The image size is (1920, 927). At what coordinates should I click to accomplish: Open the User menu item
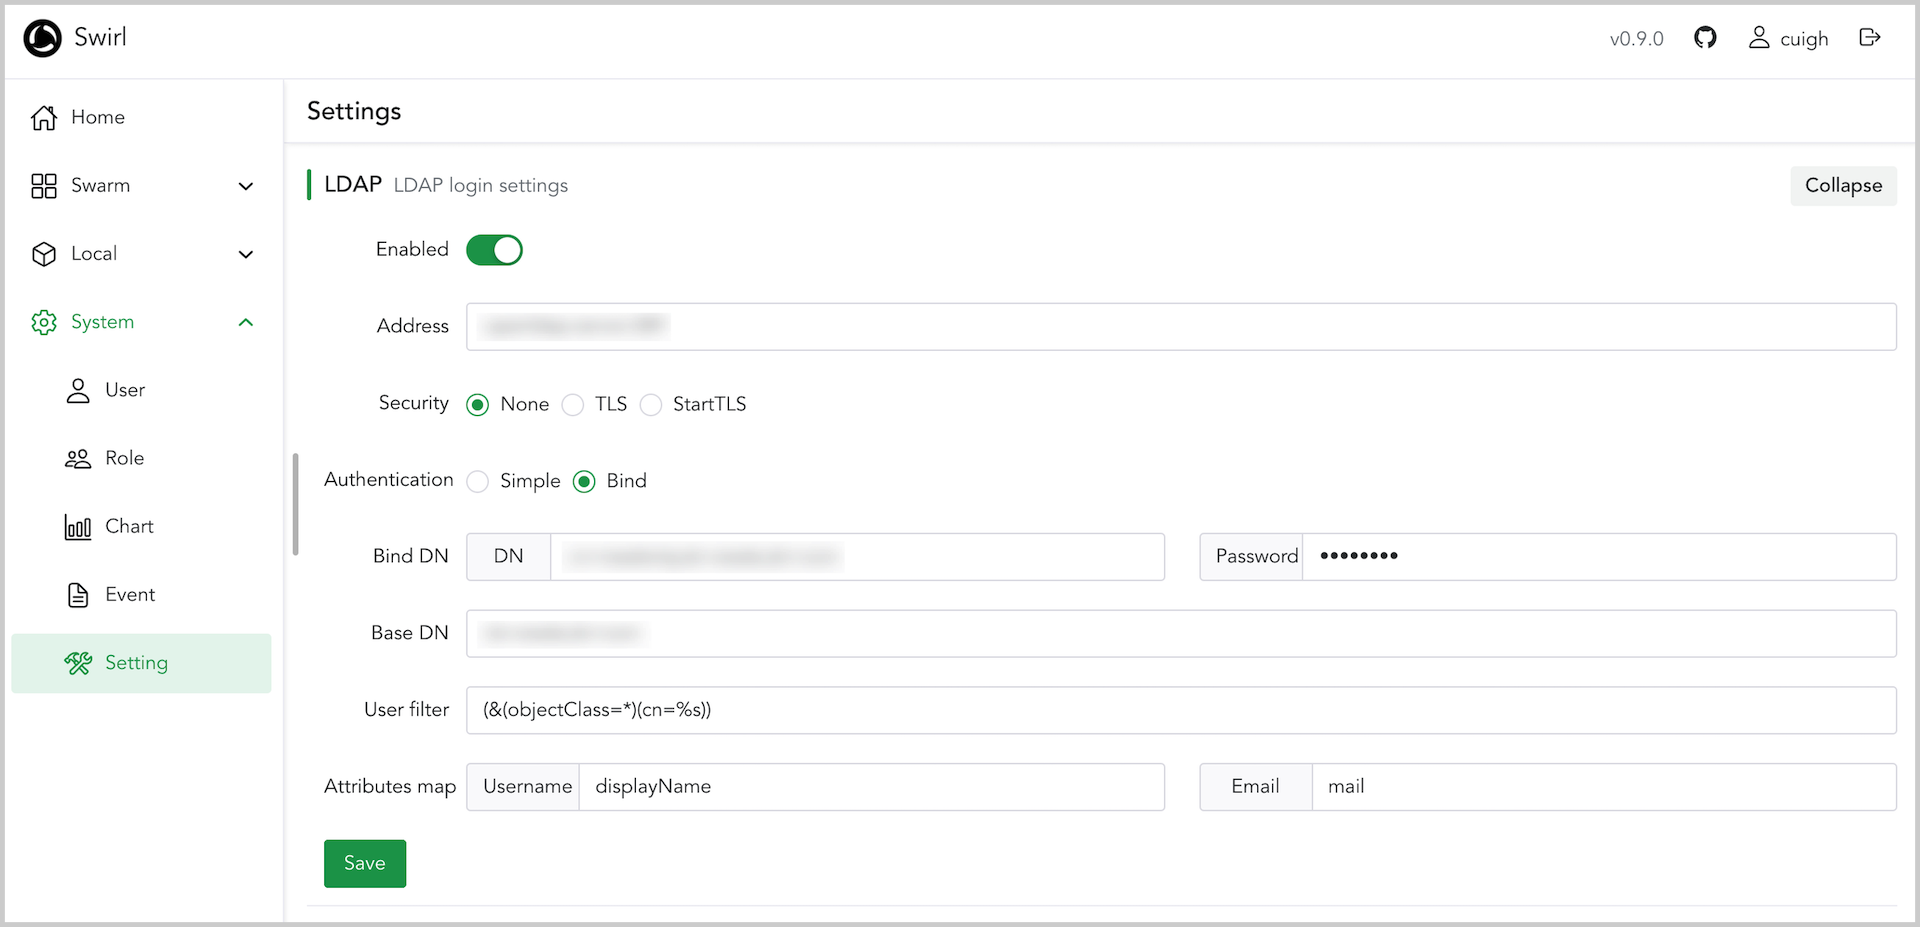click(x=125, y=390)
